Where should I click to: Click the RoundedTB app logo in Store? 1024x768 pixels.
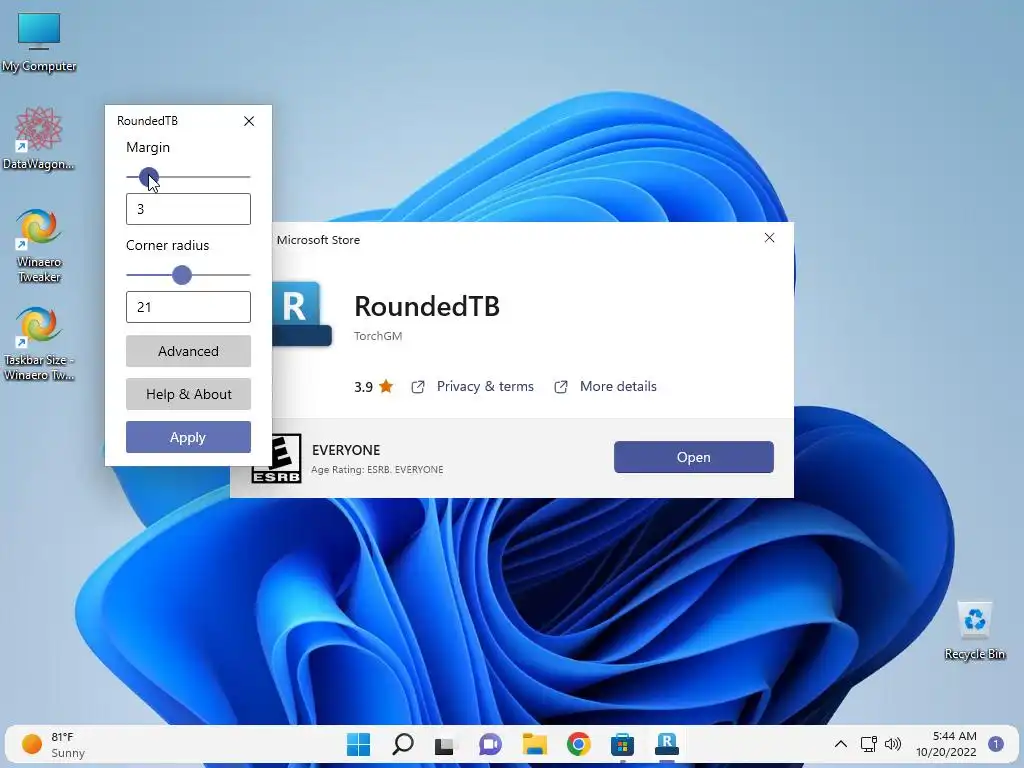pyautogui.click(x=302, y=313)
